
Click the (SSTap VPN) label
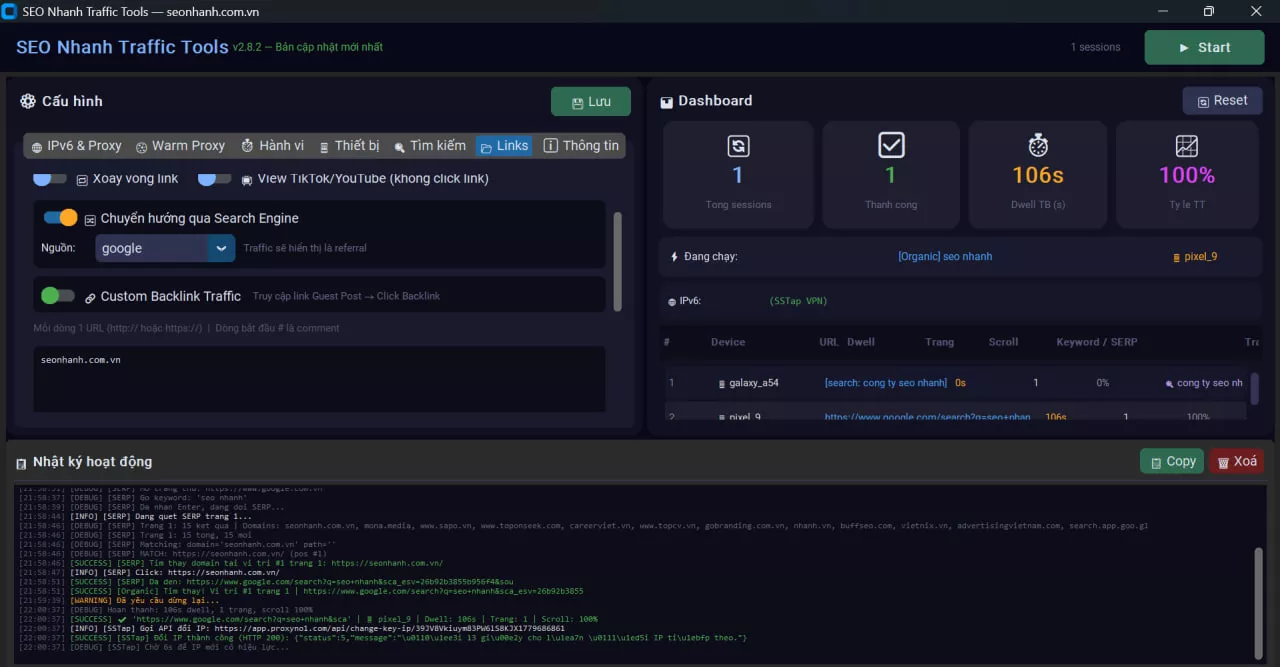tap(798, 301)
